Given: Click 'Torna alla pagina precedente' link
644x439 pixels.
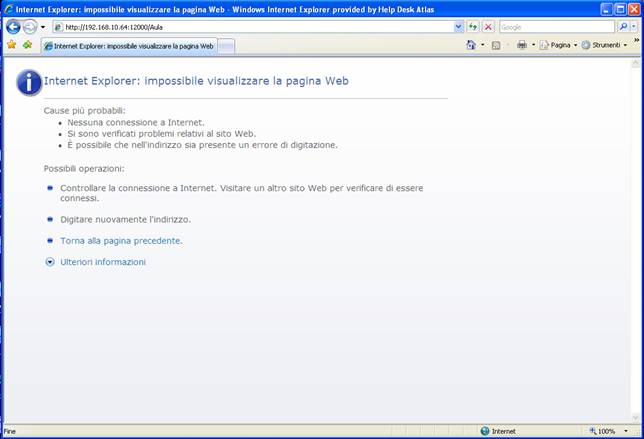Looking at the screenshot, I should pos(121,241).
